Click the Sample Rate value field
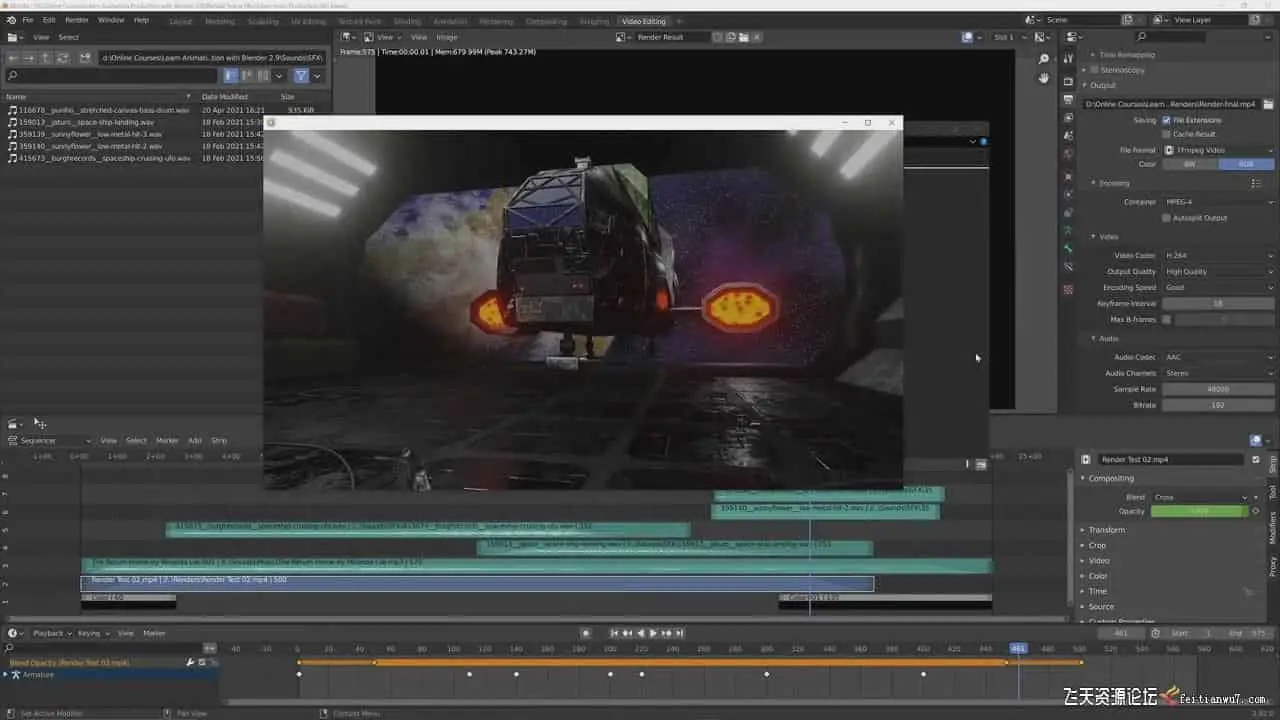Screen dimensions: 1280x720 [x=1218, y=389]
